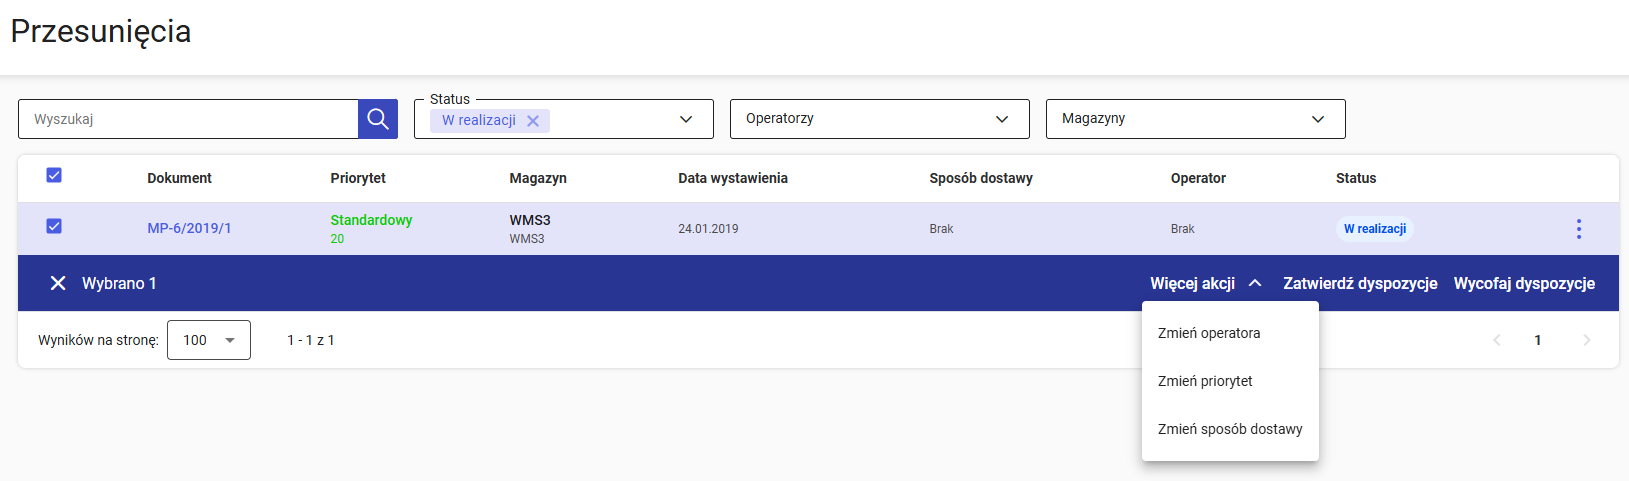Image resolution: width=1629 pixels, height=481 pixels.
Task: Choose 'Zmień operatora' from the menu
Action: (1209, 333)
